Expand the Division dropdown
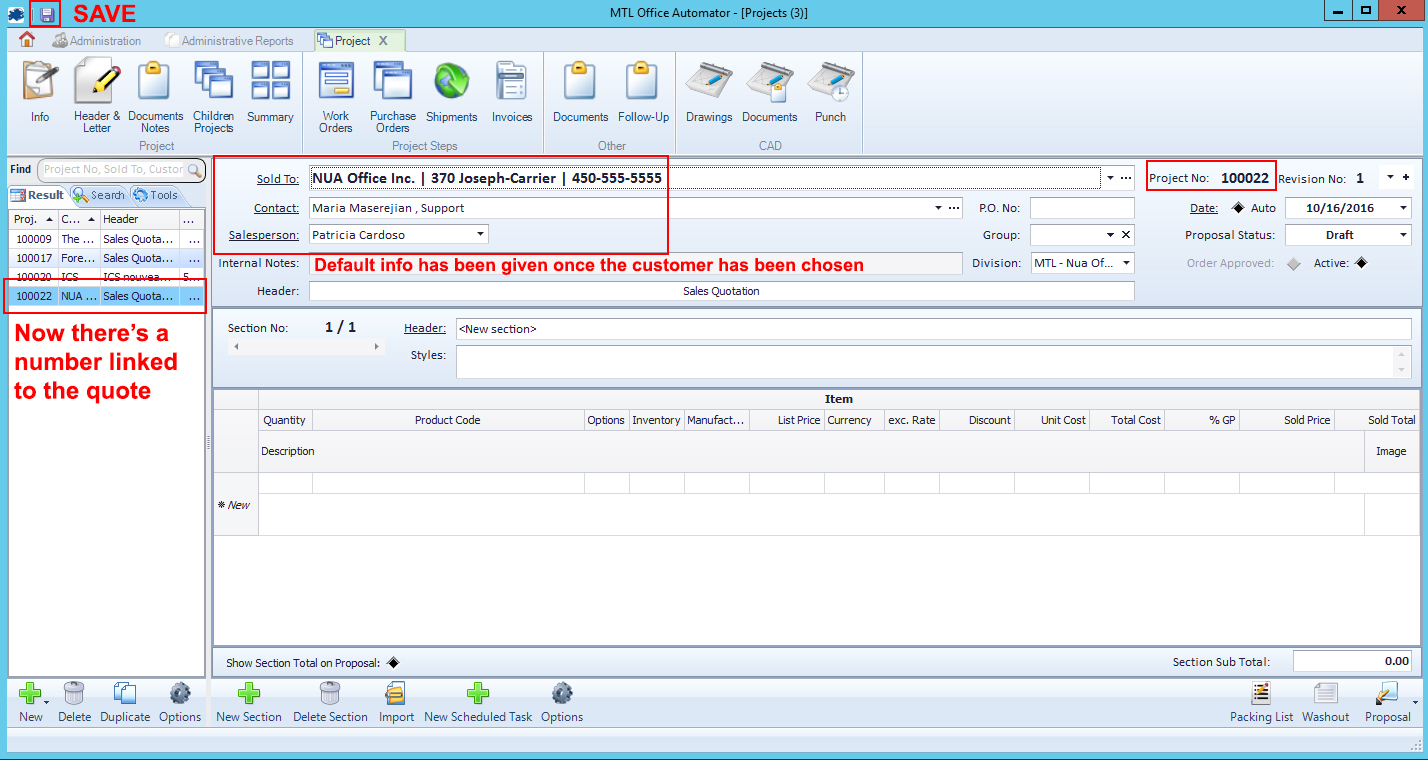The image size is (1428, 760). coord(1127,263)
